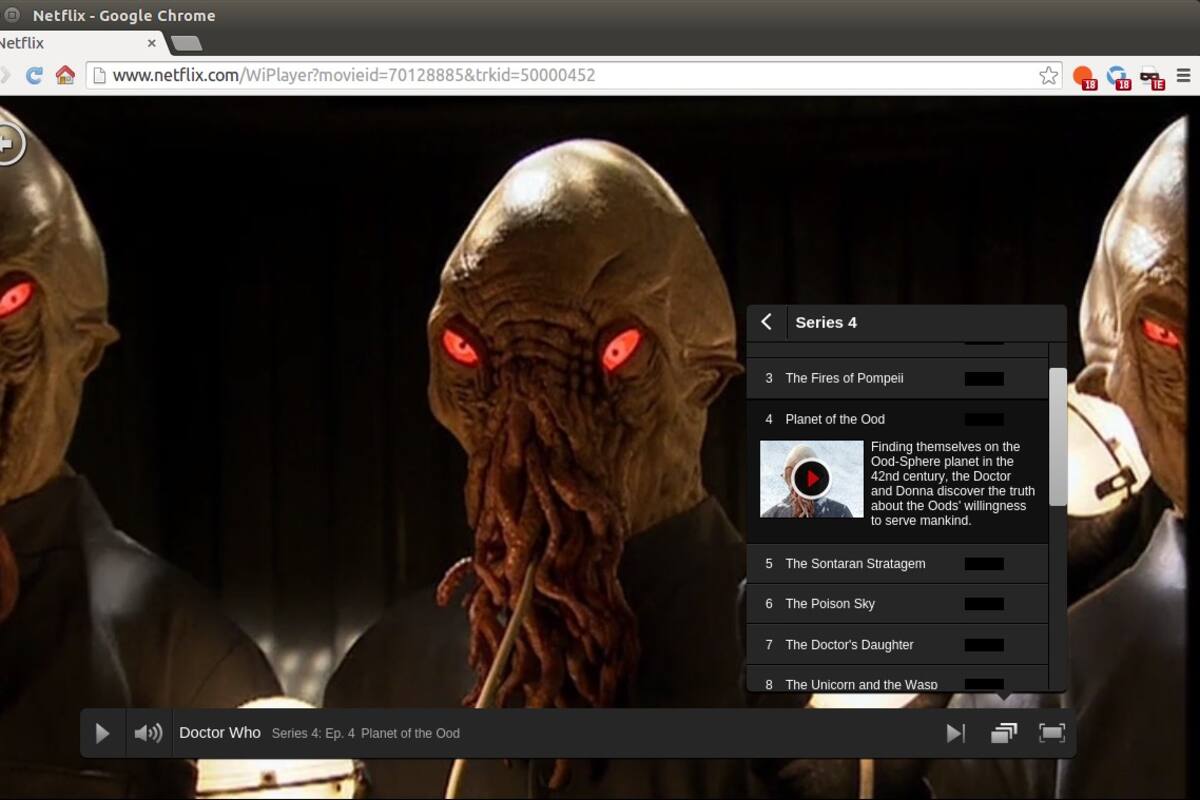This screenshot has width=1200, height=800.
Task: Reload the page in Chrome
Action: click(34, 75)
